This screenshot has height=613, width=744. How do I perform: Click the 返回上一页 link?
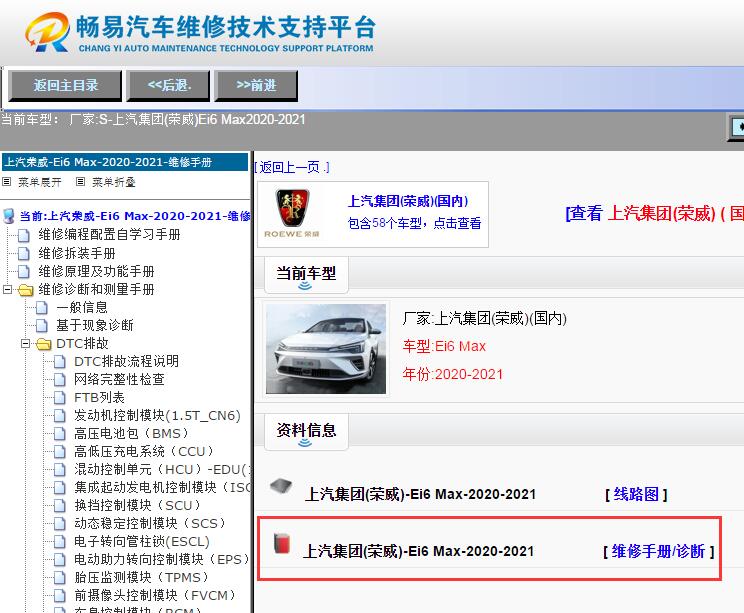[x=292, y=167]
